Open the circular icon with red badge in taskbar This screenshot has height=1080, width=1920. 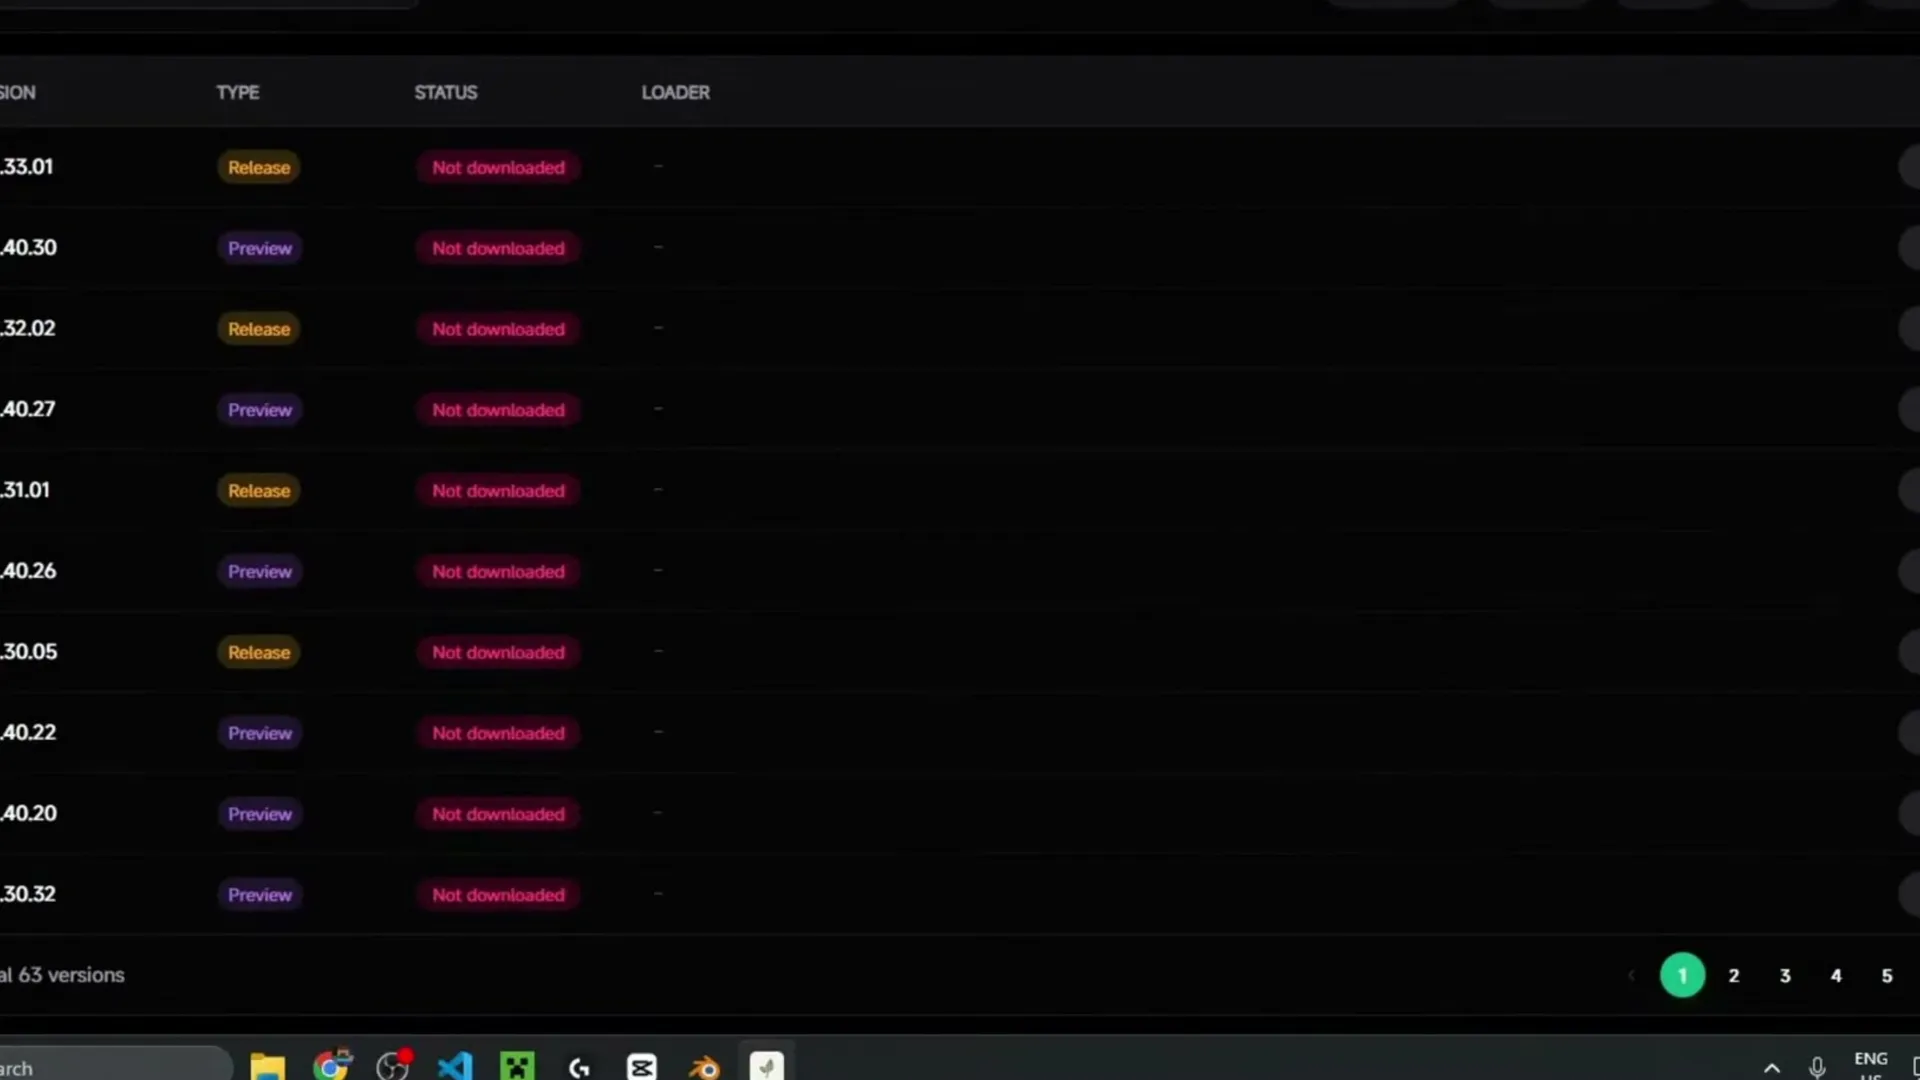click(x=394, y=1066)
